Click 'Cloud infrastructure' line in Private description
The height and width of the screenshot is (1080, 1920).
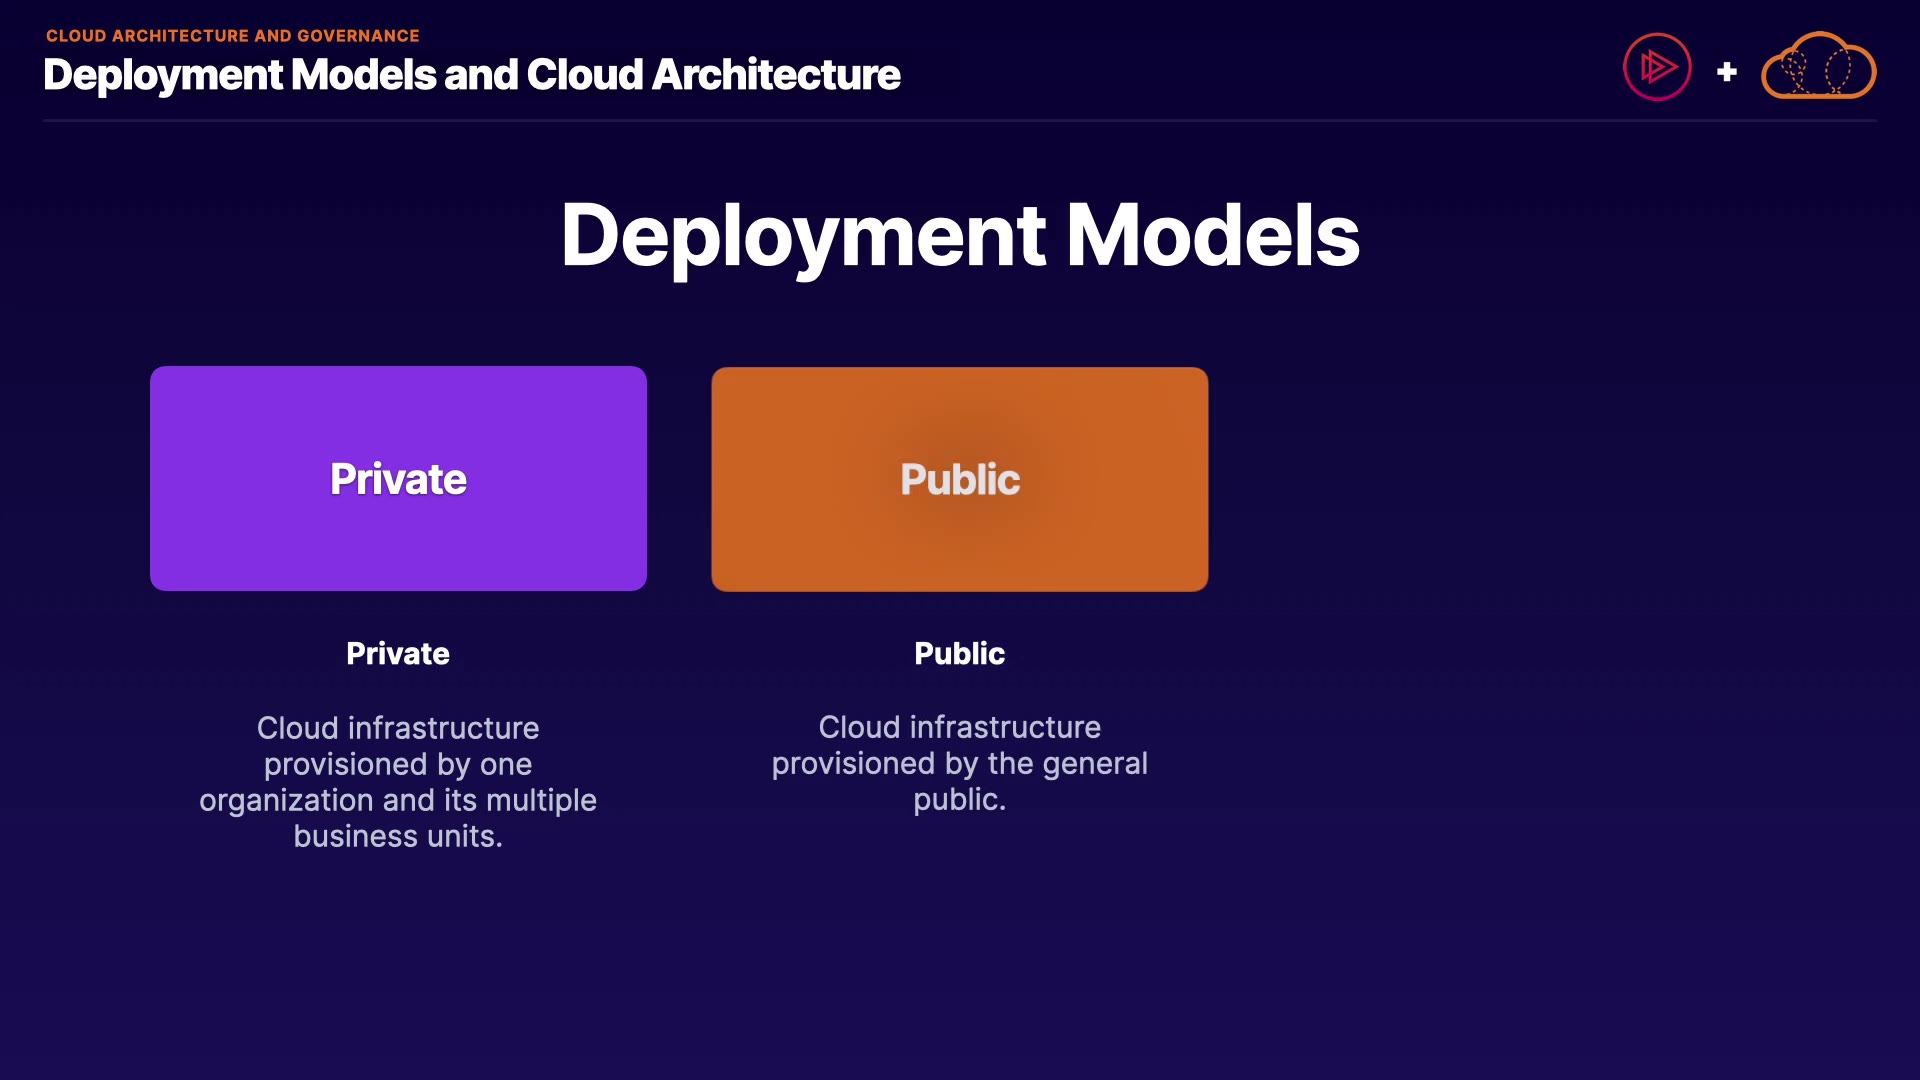coord(398,728)
